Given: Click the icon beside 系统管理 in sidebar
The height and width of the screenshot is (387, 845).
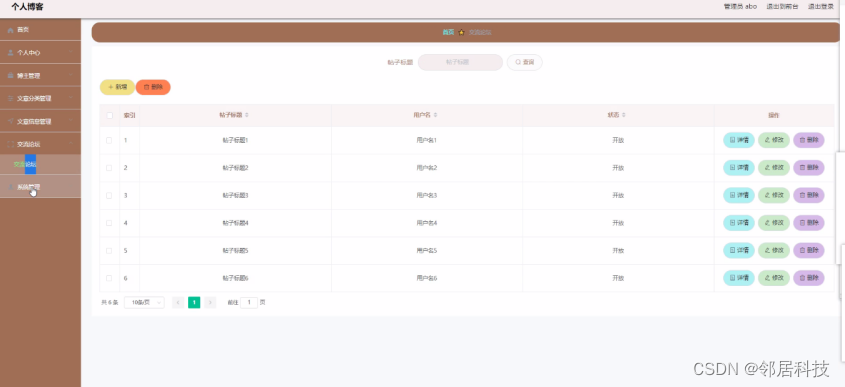Looking at the screenshot, I should [10, 187].
